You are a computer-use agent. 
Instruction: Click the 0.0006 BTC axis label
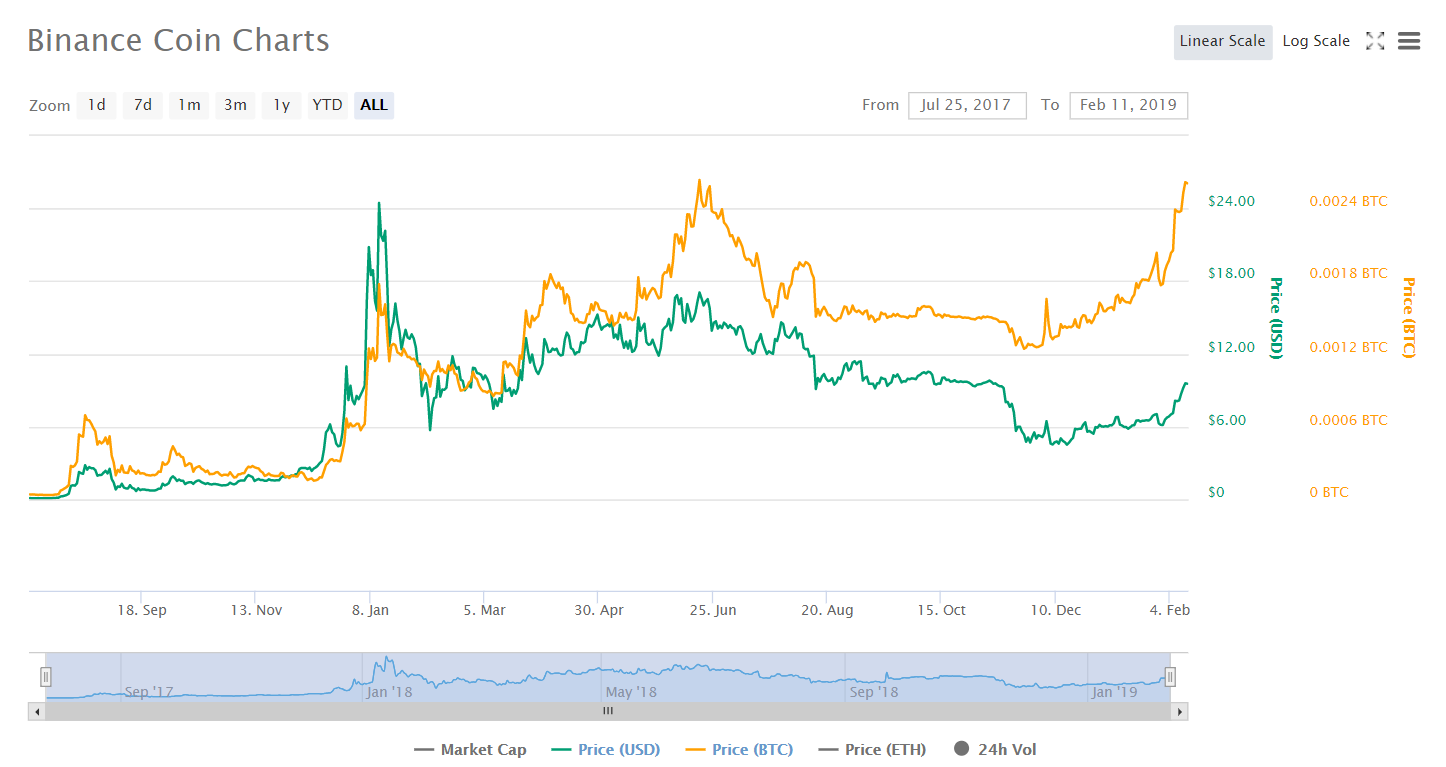point(1349,420)
